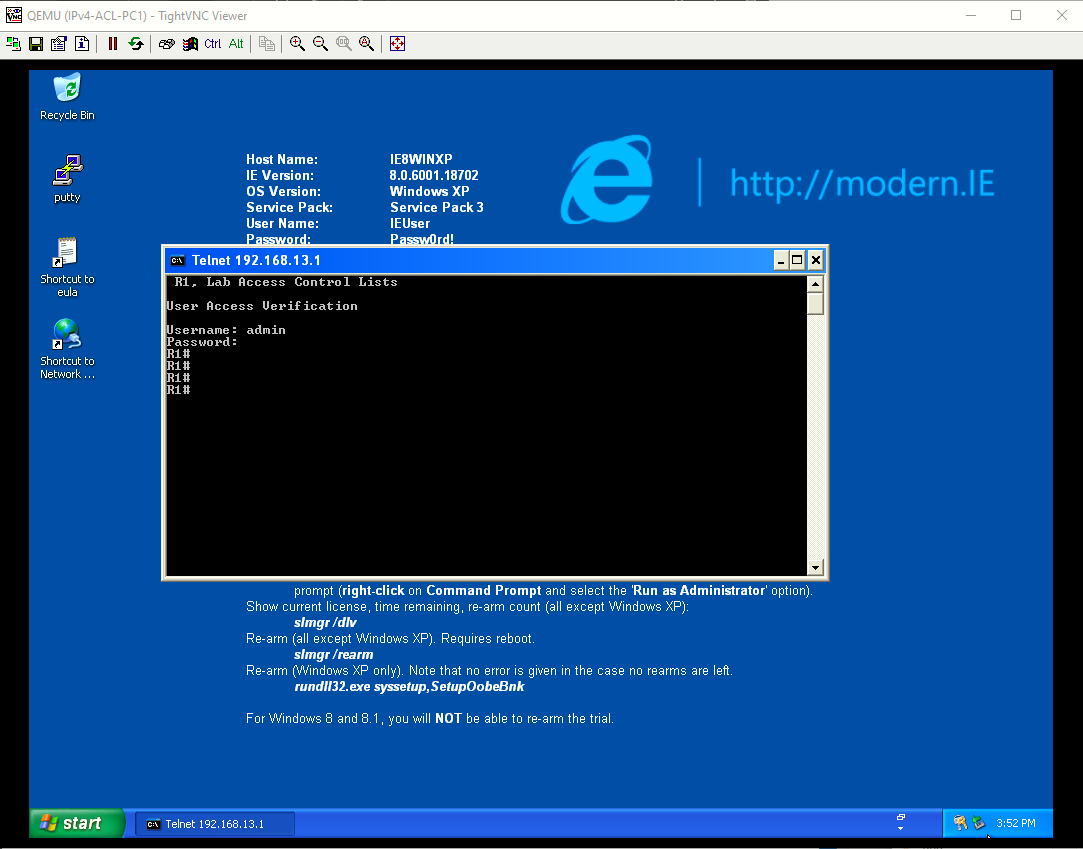Select the putty desktop icon
The height and width of the screenshot is (849, 1083).
point(67,179)
